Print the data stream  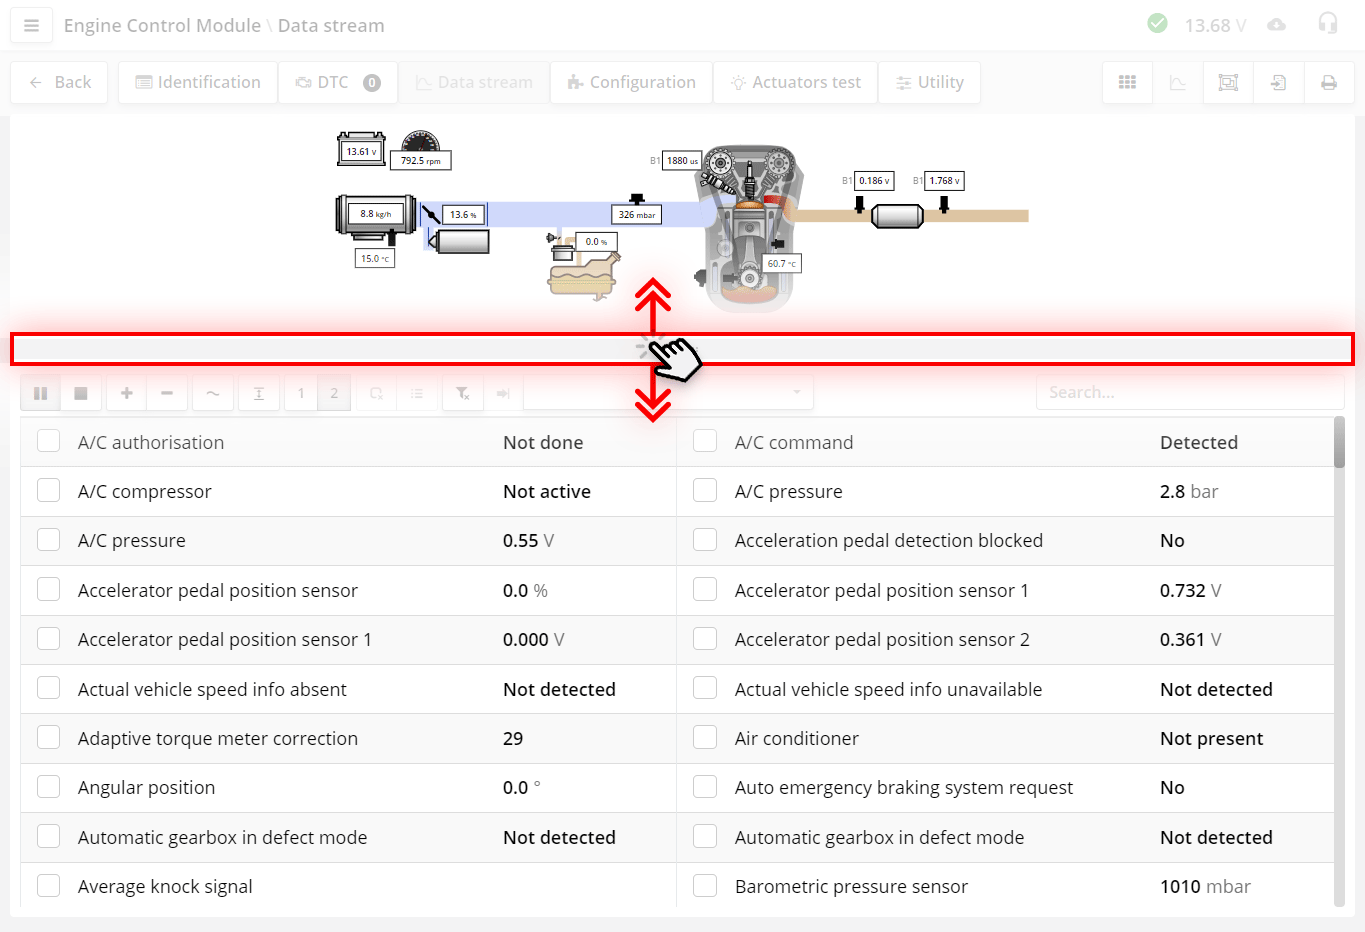(1328, 83)
